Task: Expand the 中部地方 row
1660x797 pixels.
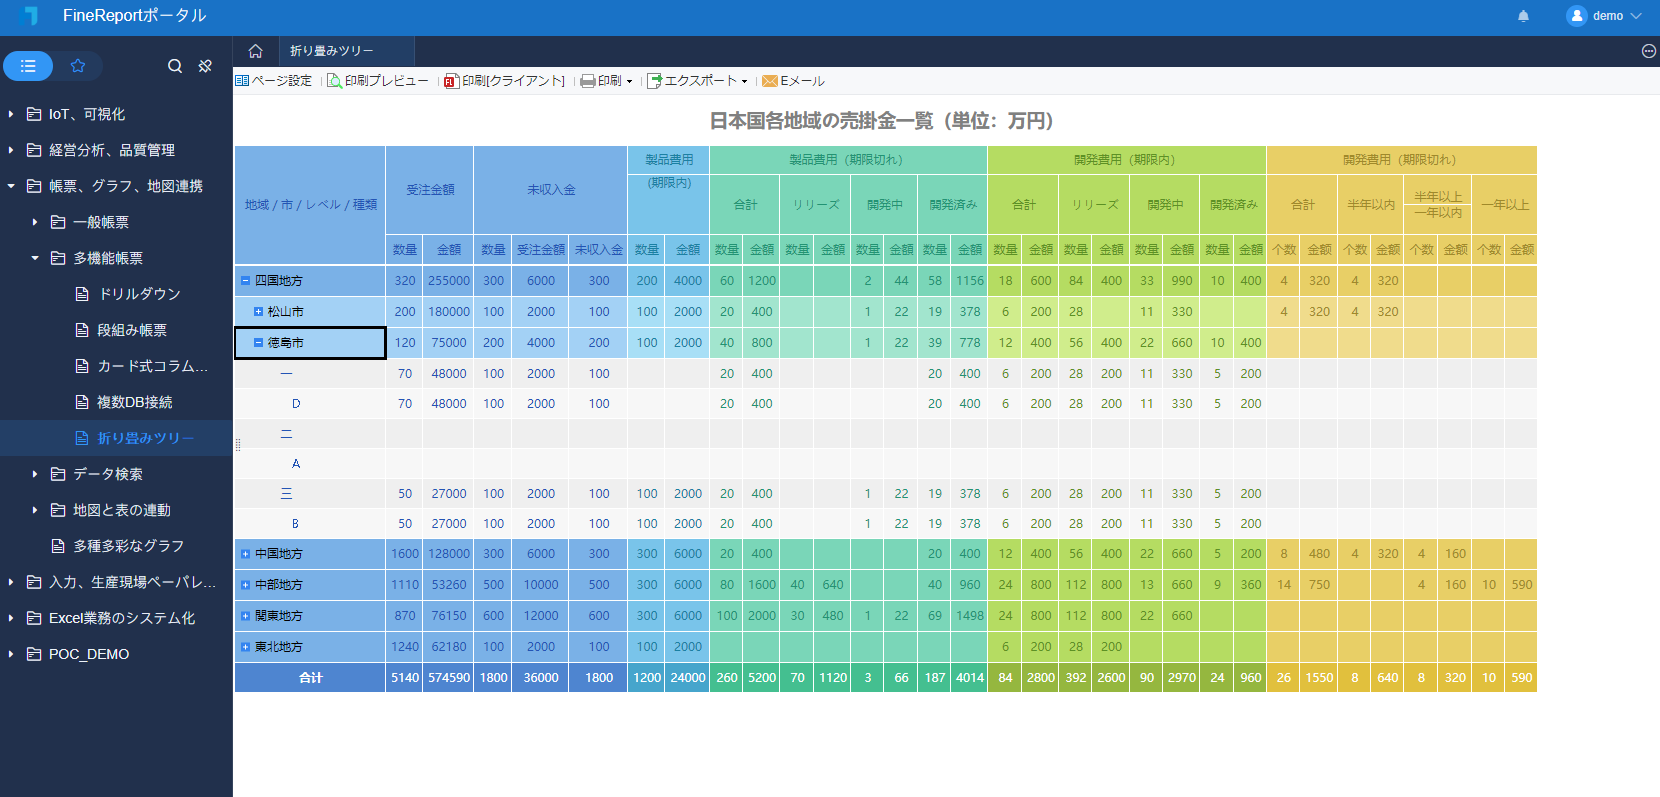Action: pos(245,585)
